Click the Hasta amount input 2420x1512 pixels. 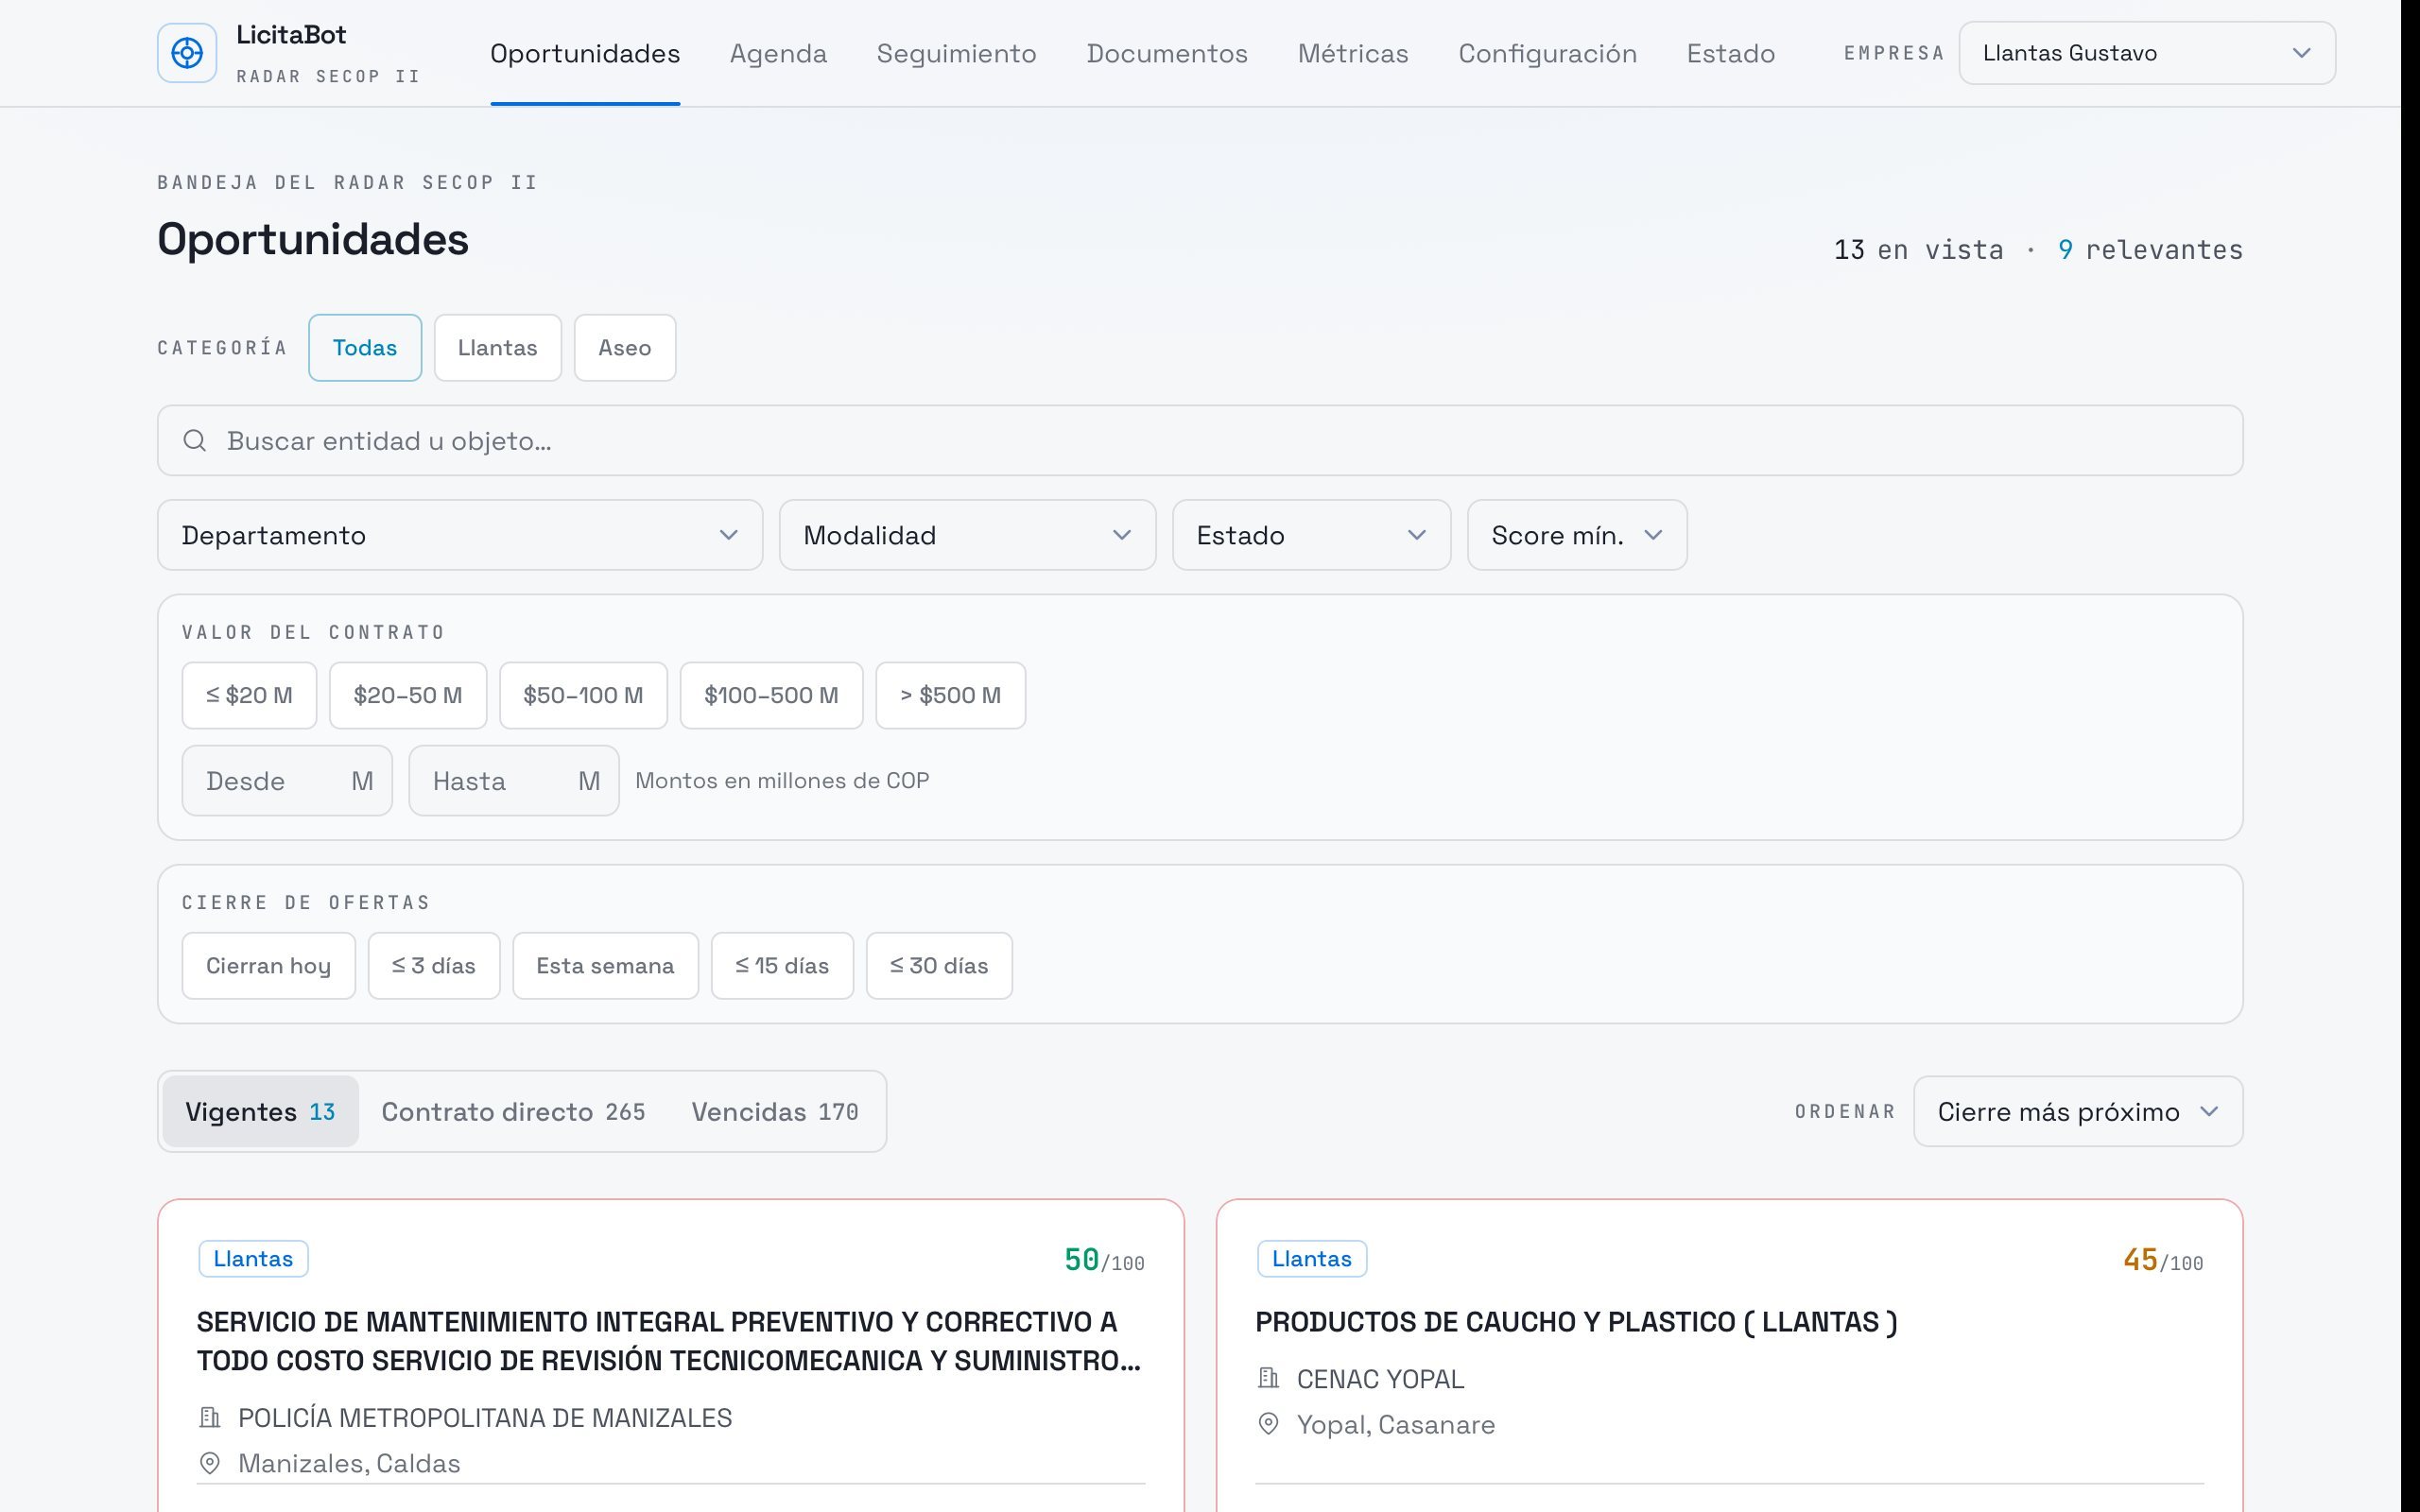[514, 781]
